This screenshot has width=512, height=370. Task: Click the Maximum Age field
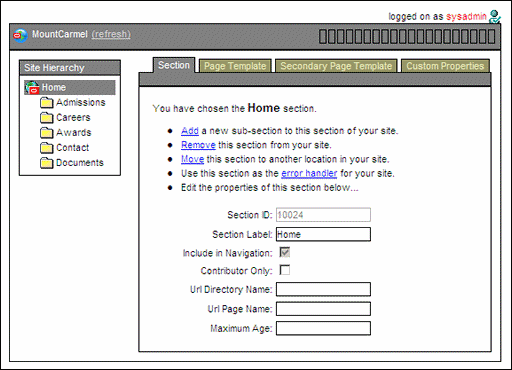323,328
